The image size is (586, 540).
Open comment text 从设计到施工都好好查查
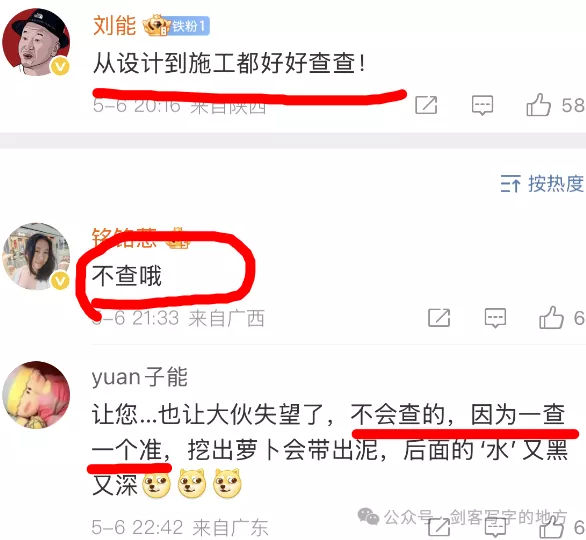point(229,63)
